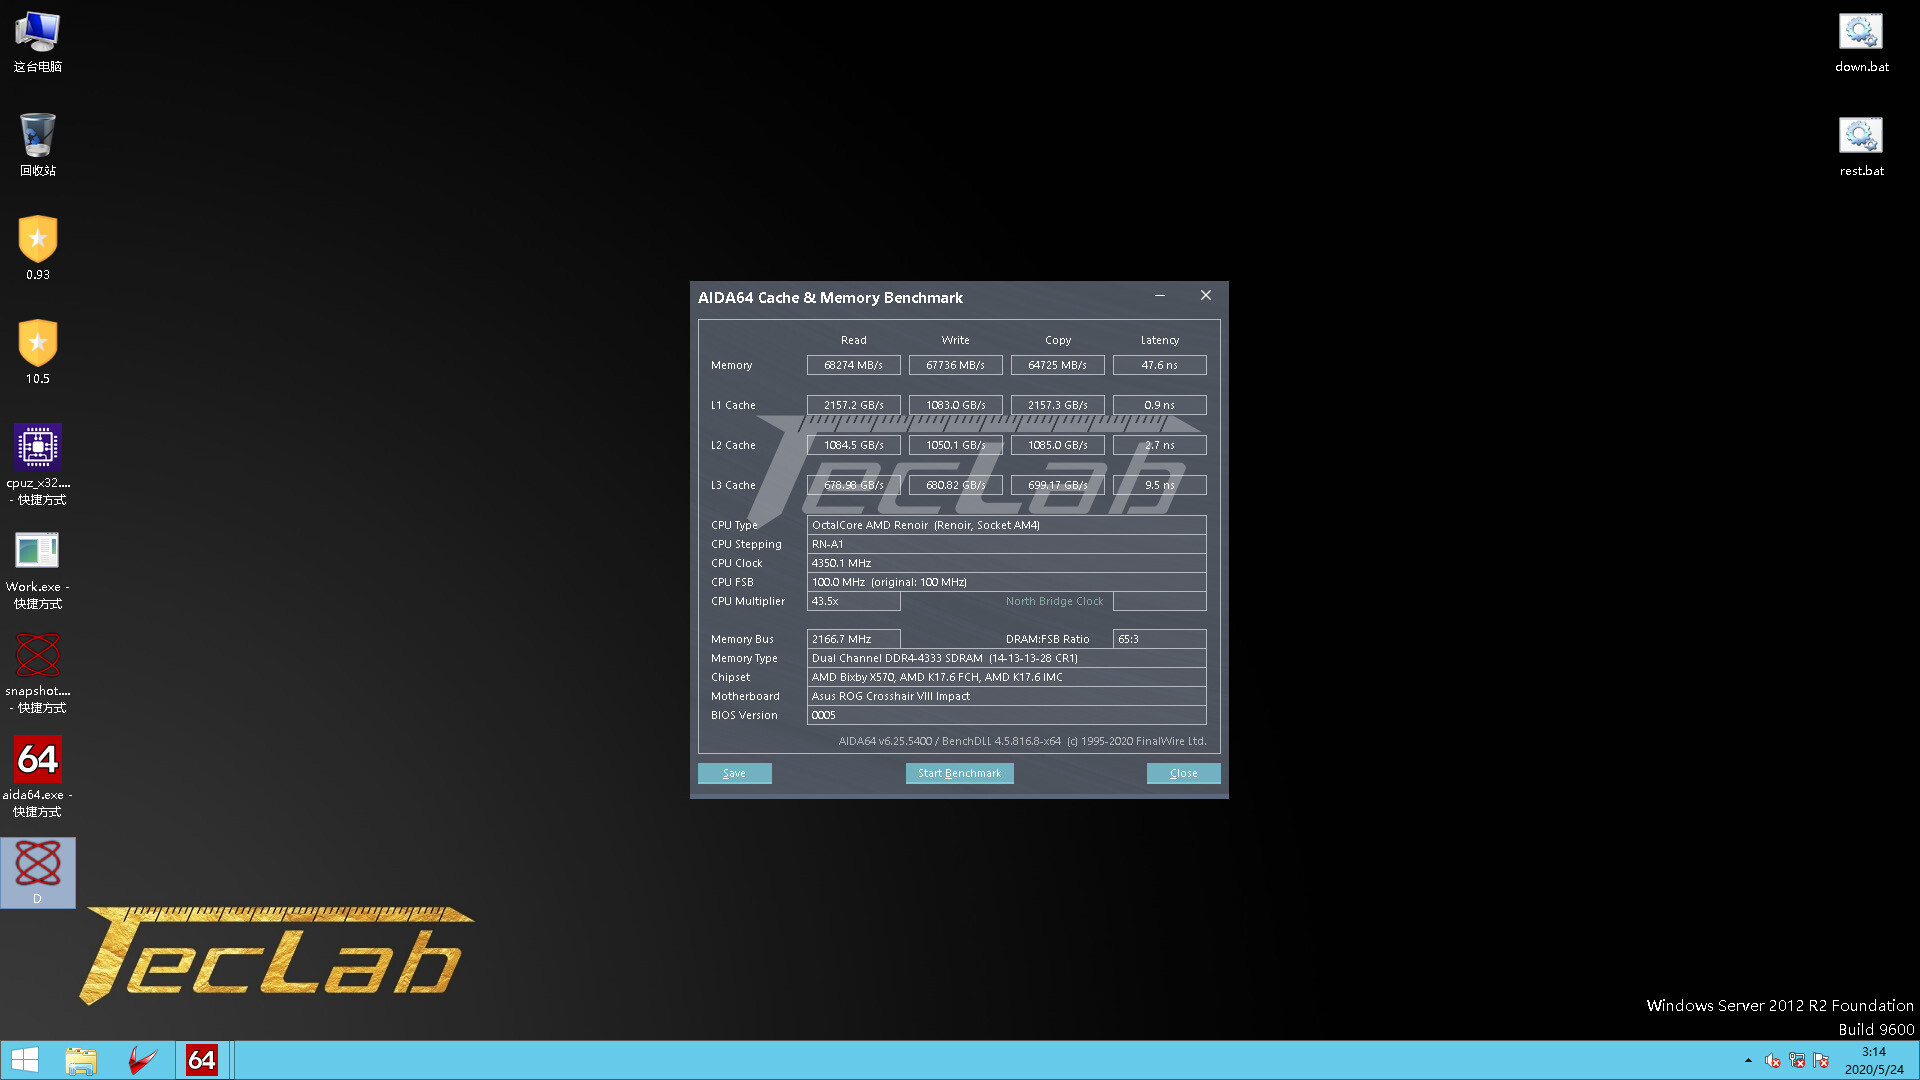Click the CPU Multiplier field 43.5x

point(853,601)
